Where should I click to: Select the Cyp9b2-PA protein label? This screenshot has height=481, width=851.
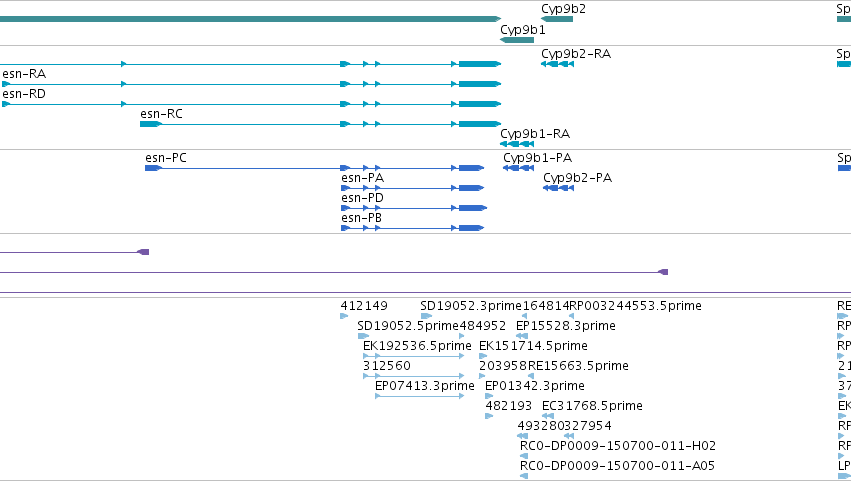(x=577, y=178)
